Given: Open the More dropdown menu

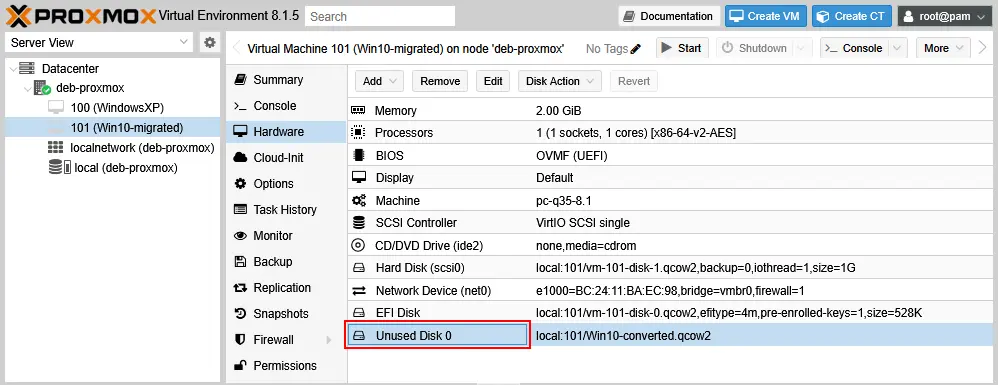Looking at the screenshot, I should 943,48.
